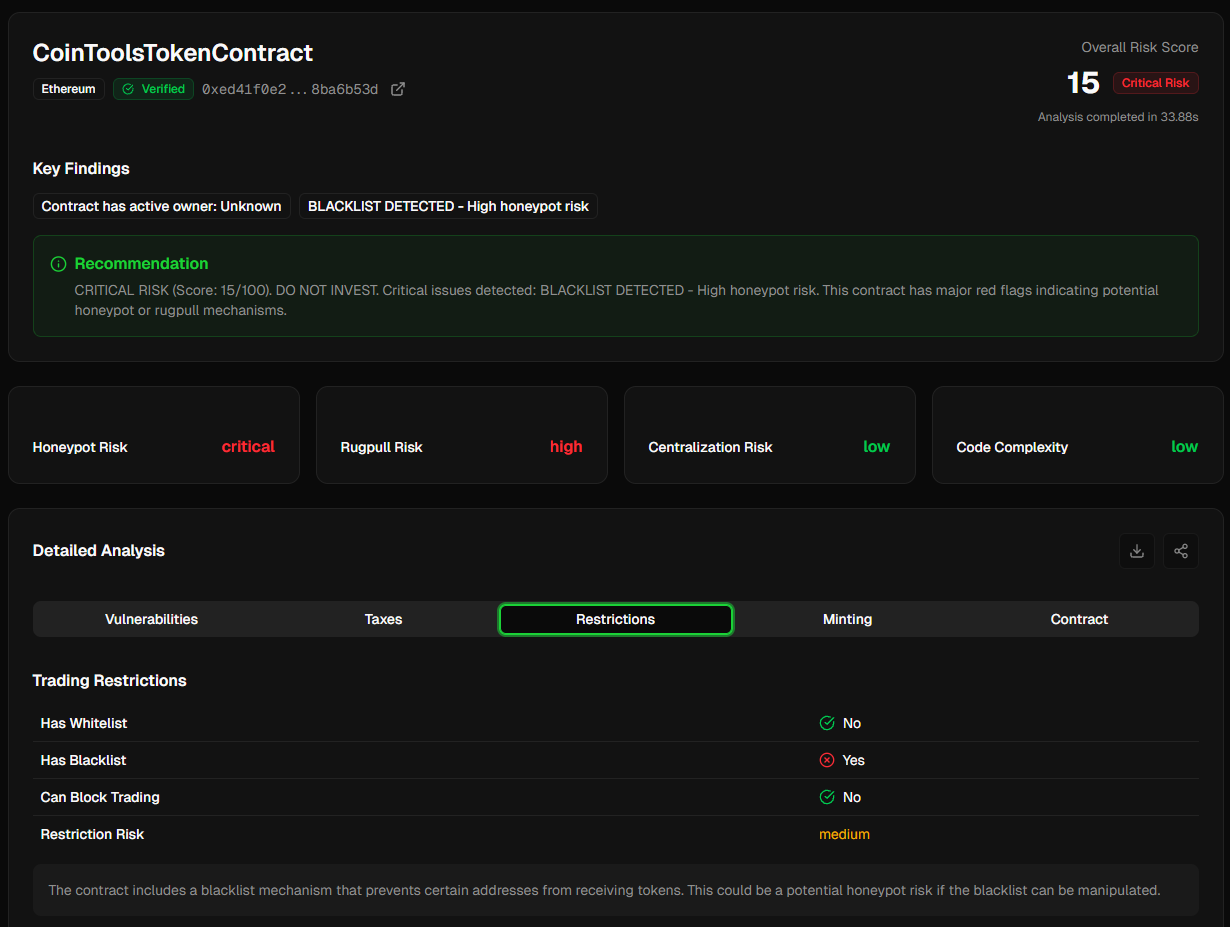Click the share analysis icon
Viewport: 1230px width, 927px height.
1180,550
